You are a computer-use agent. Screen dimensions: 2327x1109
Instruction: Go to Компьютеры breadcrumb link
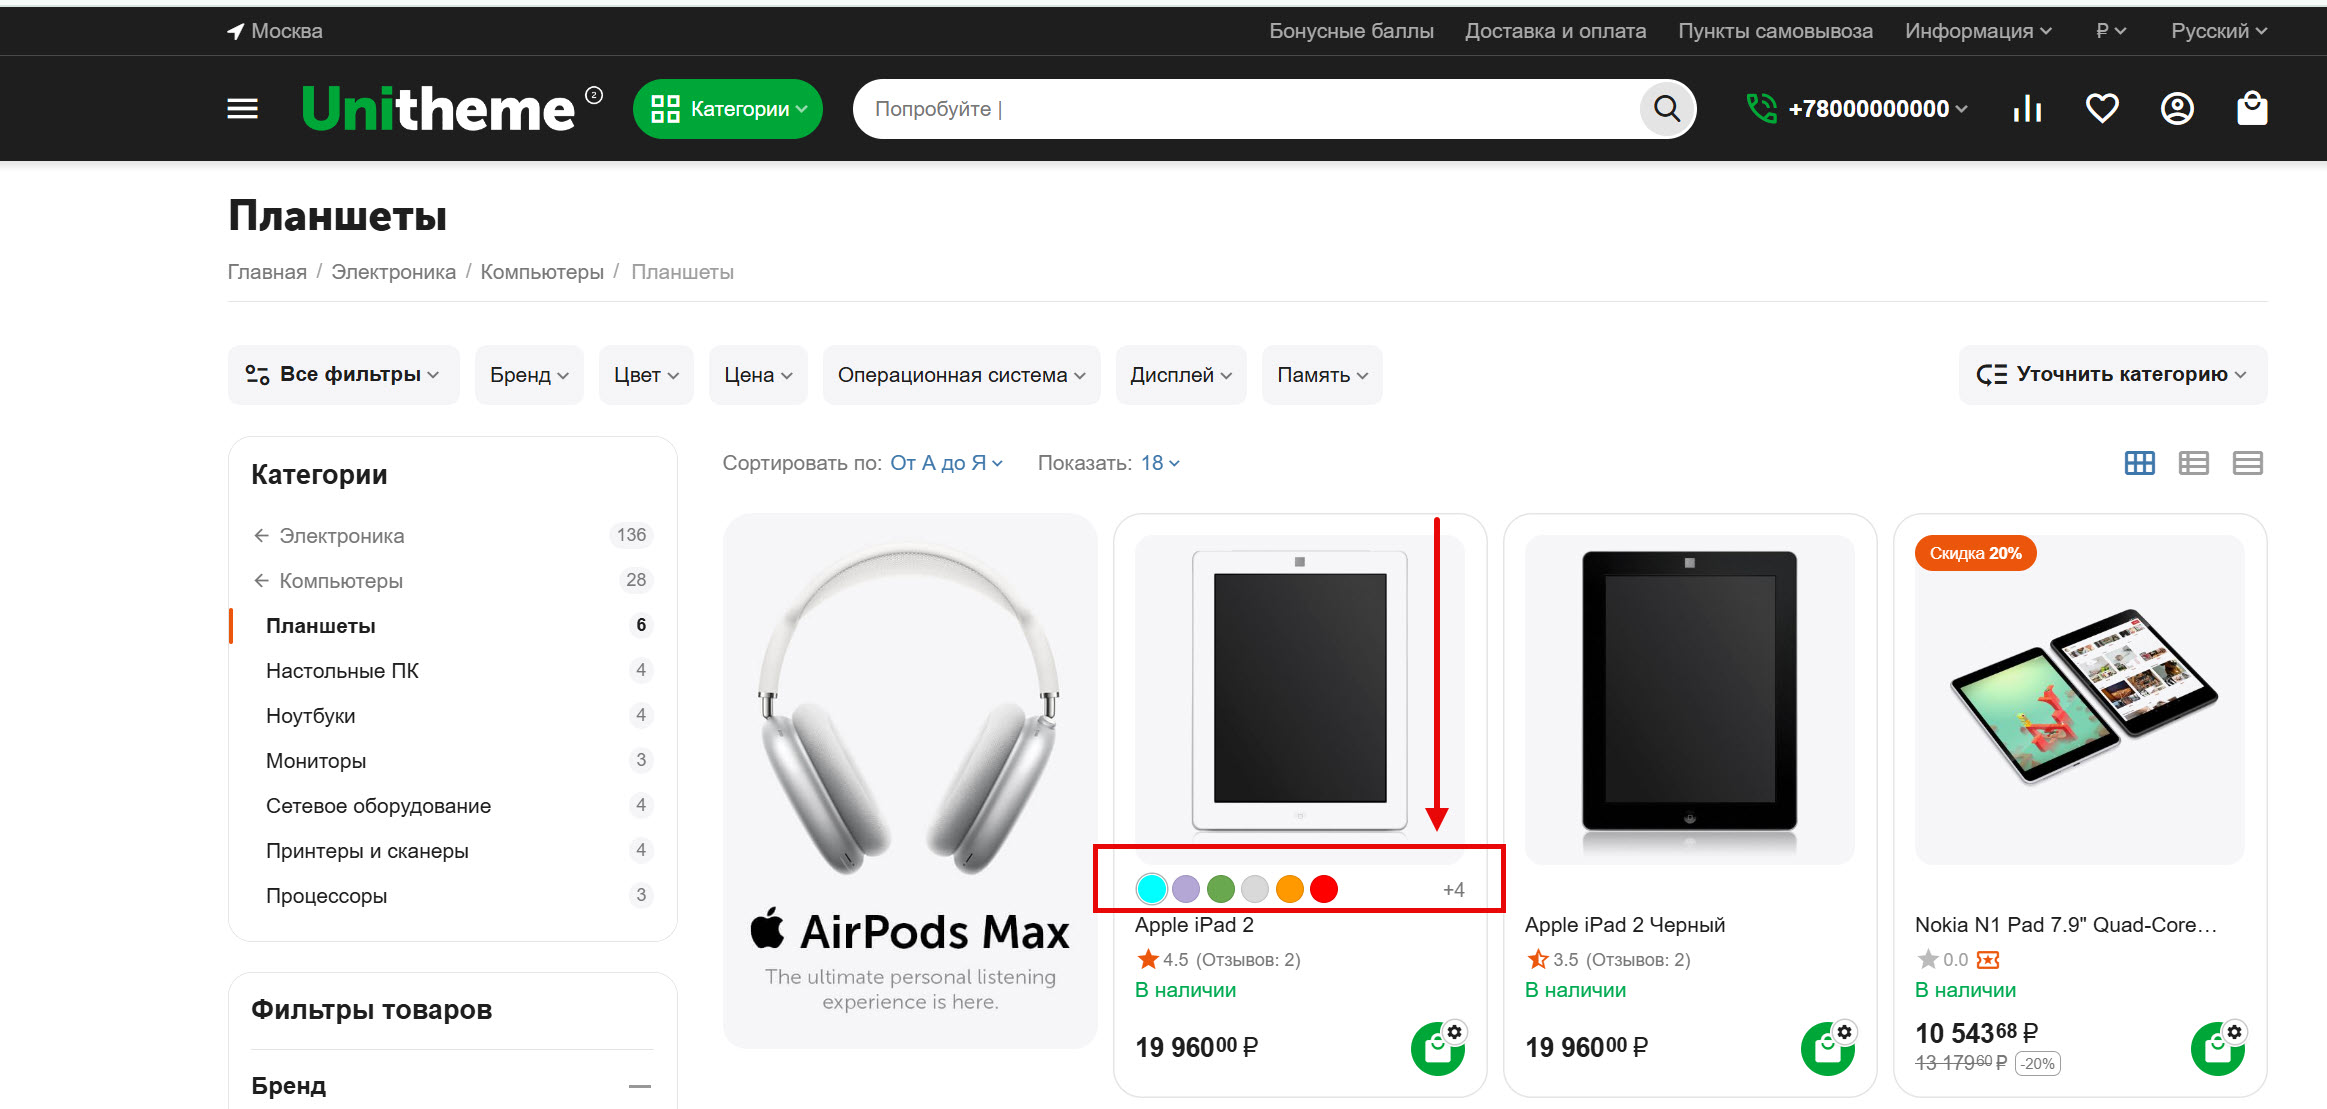click(541, 272)
